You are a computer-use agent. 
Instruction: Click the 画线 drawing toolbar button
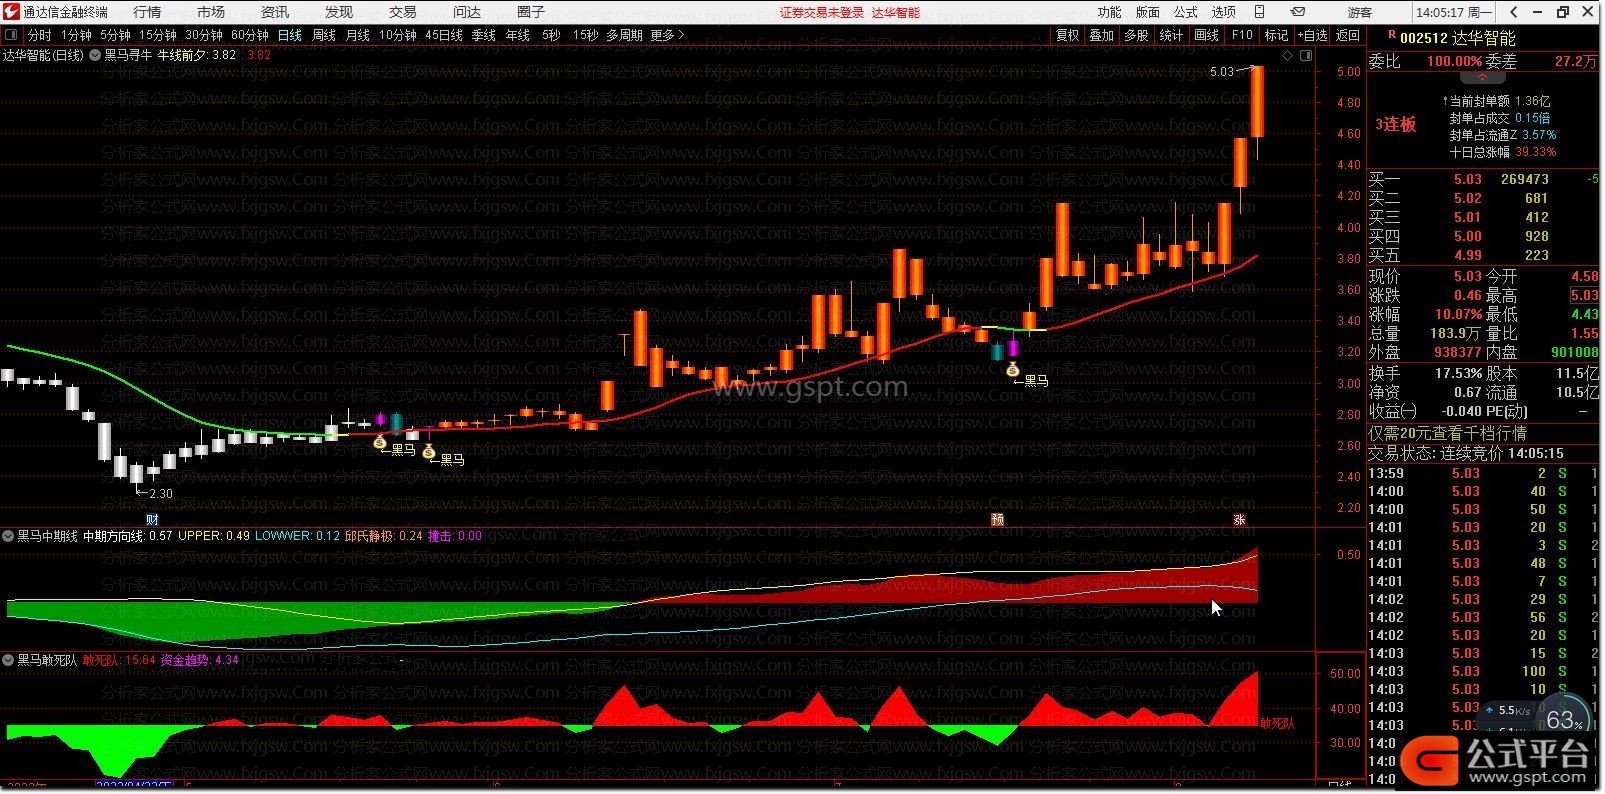point(1207,35)
